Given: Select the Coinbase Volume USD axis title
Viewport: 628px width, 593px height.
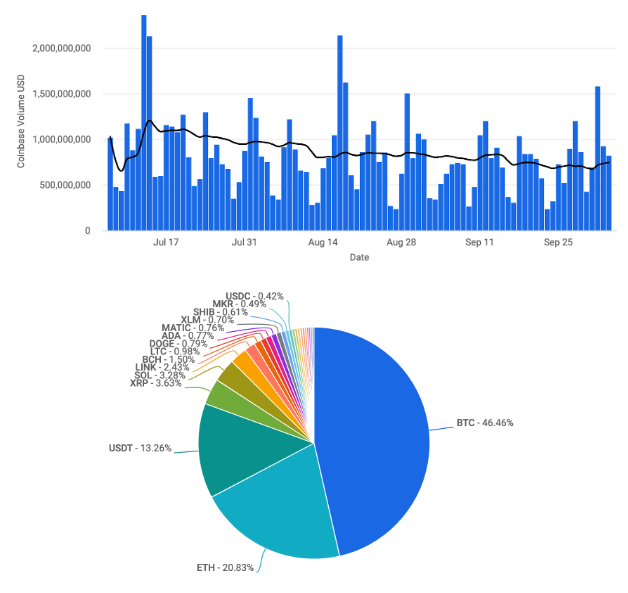Looking at the screenshot, I should click(x=21, y=121).
